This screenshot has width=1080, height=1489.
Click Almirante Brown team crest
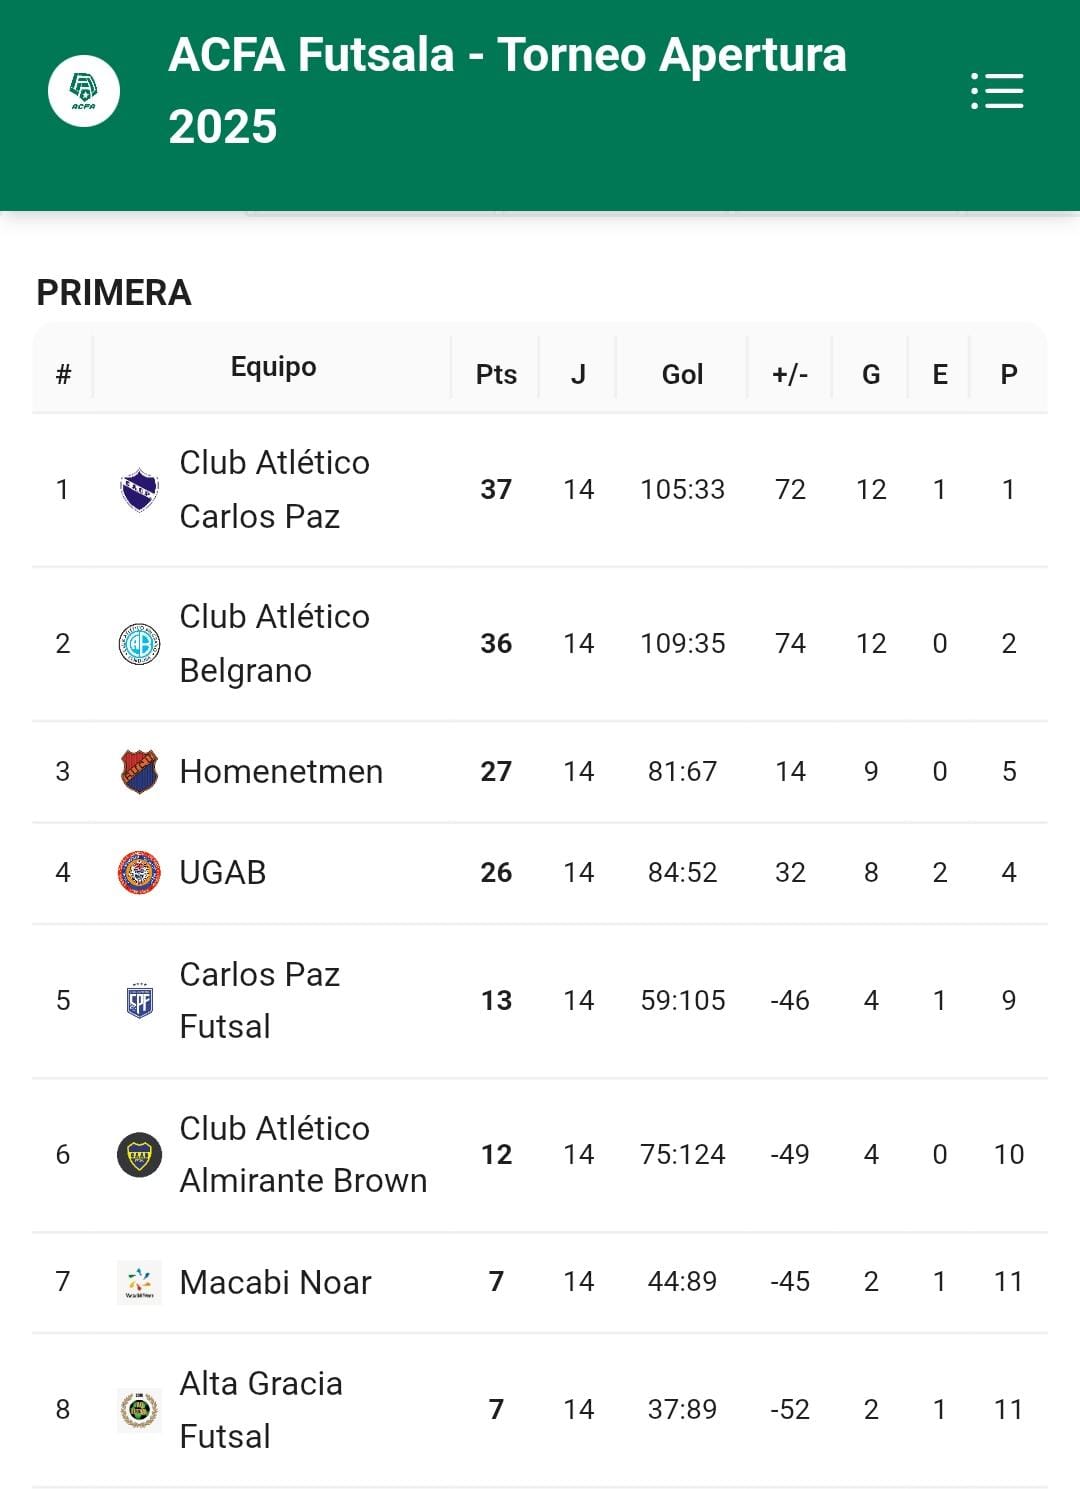[x=139, y=1155]
